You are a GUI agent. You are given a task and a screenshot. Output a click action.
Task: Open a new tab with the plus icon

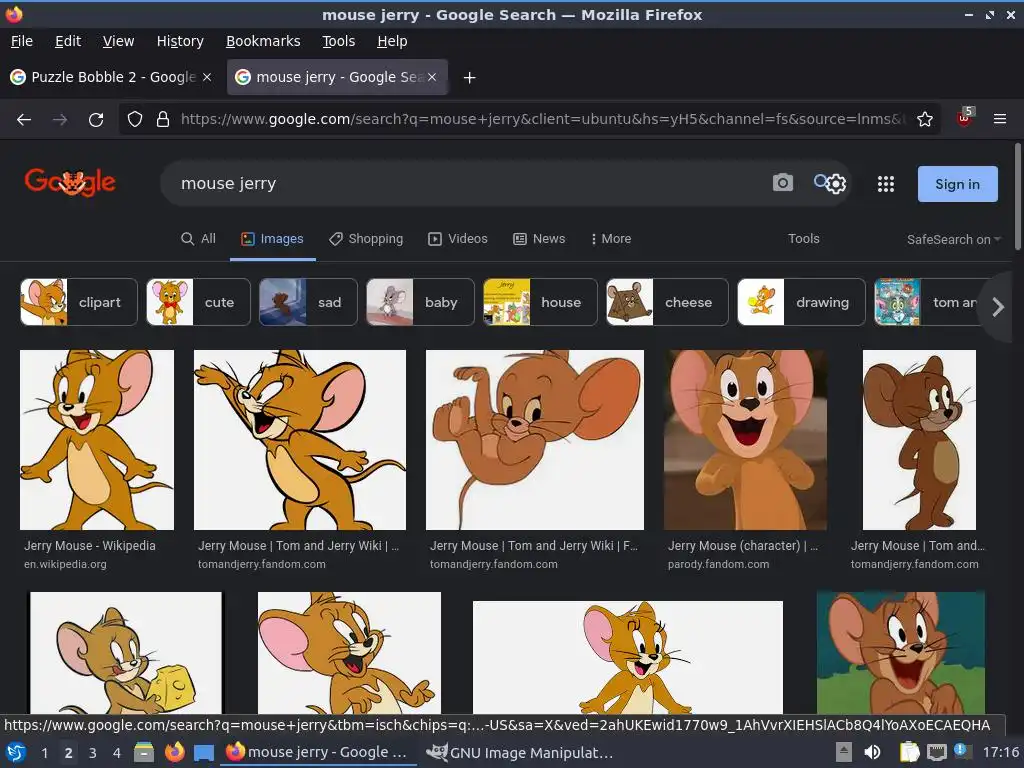[469, 78]
